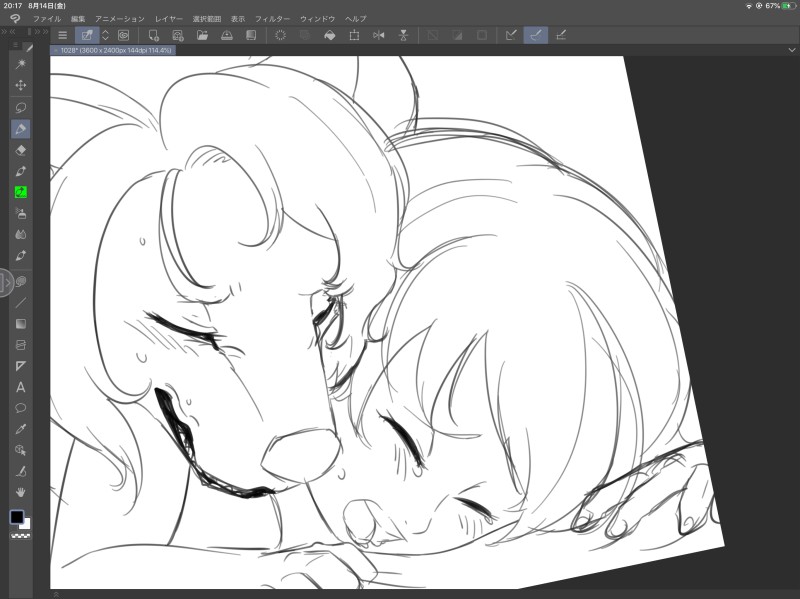800x599 pixels.
Task: Toggle the highlighted snap to special ruler
Action: 536,35
